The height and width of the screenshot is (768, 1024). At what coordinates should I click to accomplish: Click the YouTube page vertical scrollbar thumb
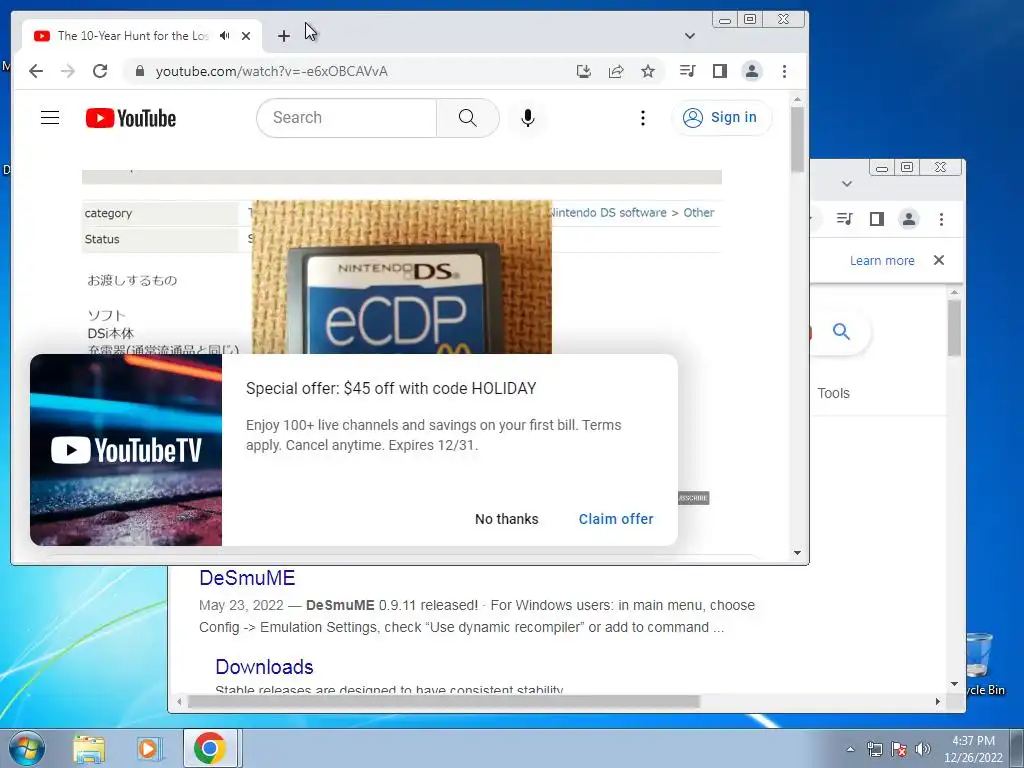pos(797,138)
